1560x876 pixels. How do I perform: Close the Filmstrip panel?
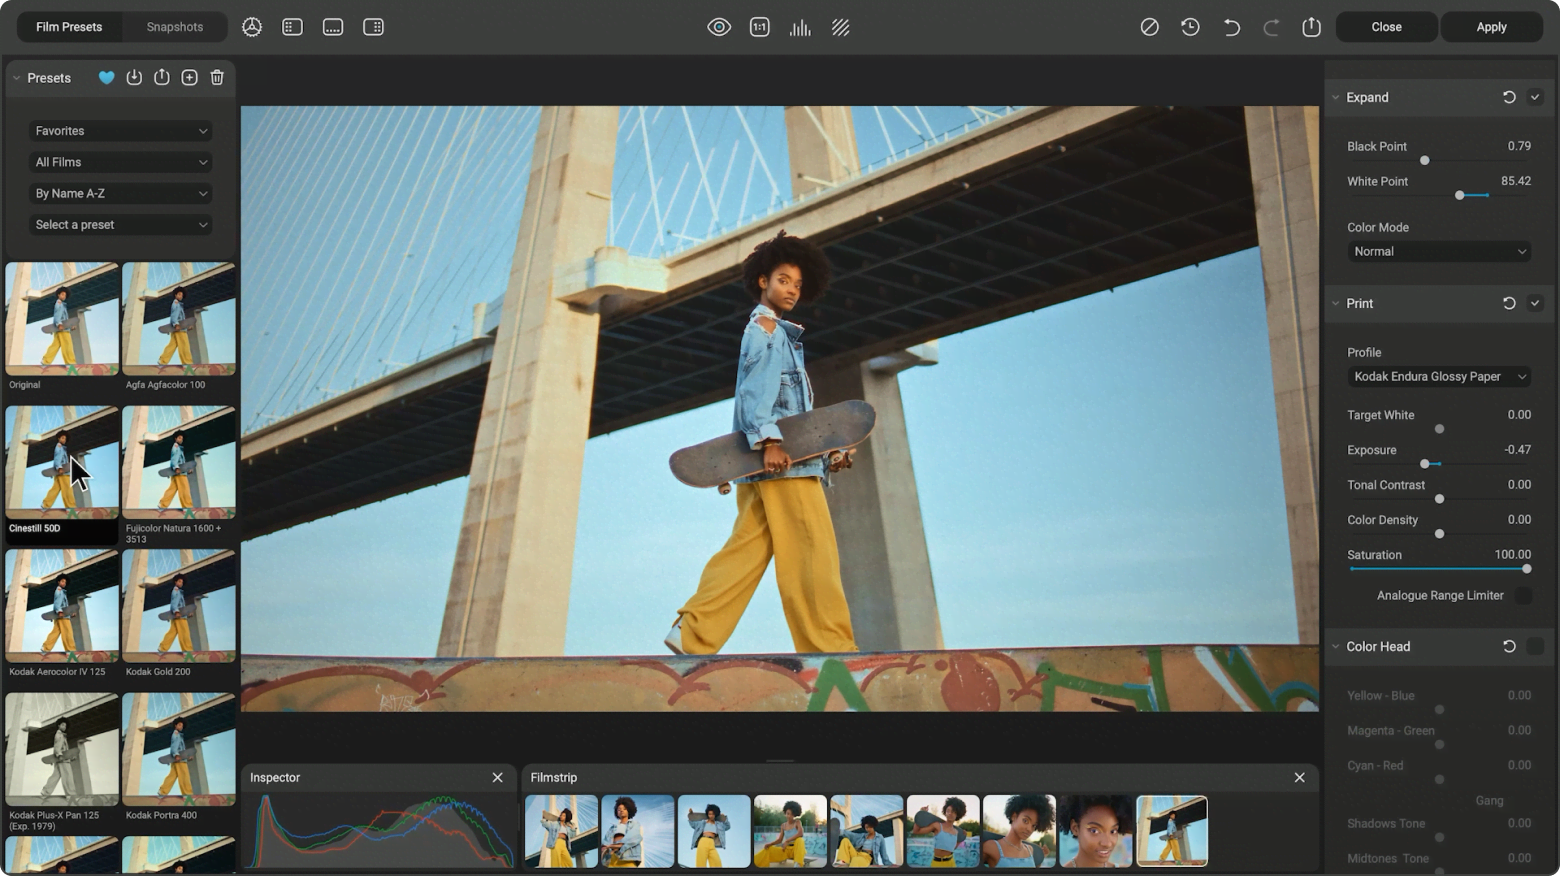point(1299,777)
